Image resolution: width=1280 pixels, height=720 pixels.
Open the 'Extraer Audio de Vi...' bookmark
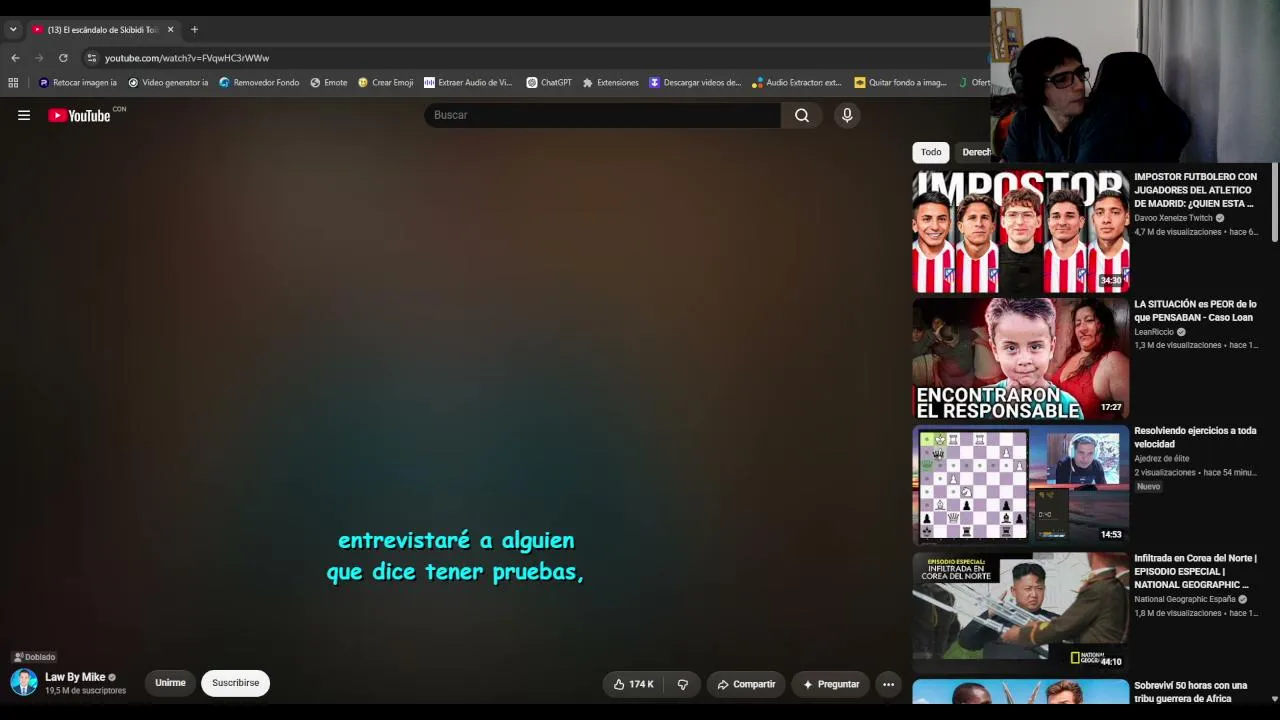[468, 83]
